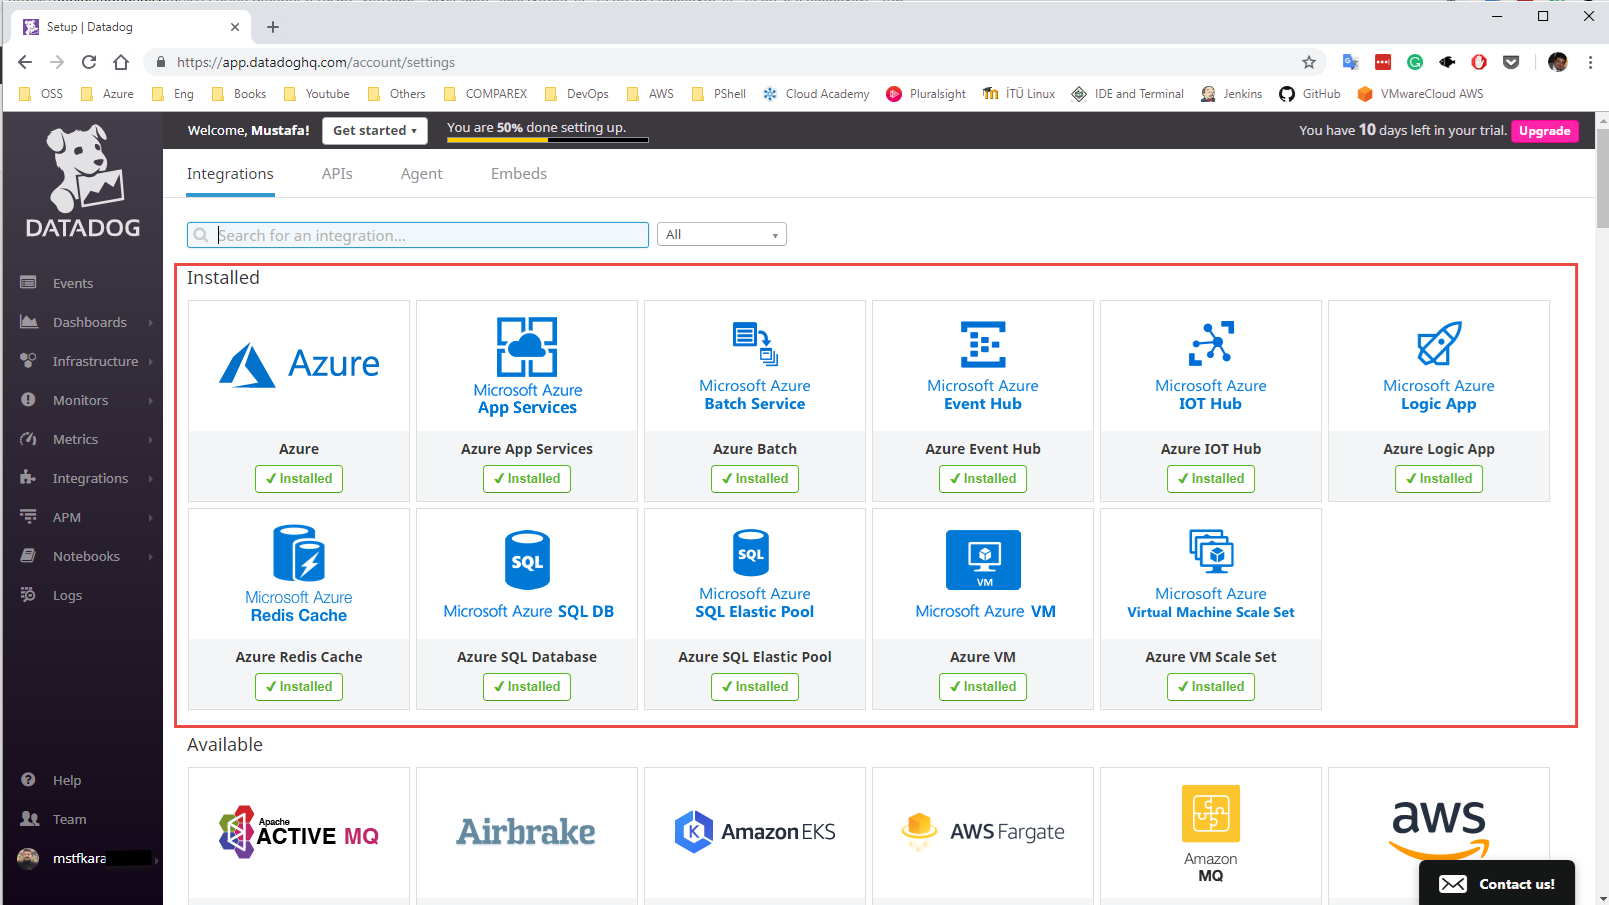The height and width of the screenshot is (905, 1609).
Task: Open a new Chrome tab
Action: point(273,27)
